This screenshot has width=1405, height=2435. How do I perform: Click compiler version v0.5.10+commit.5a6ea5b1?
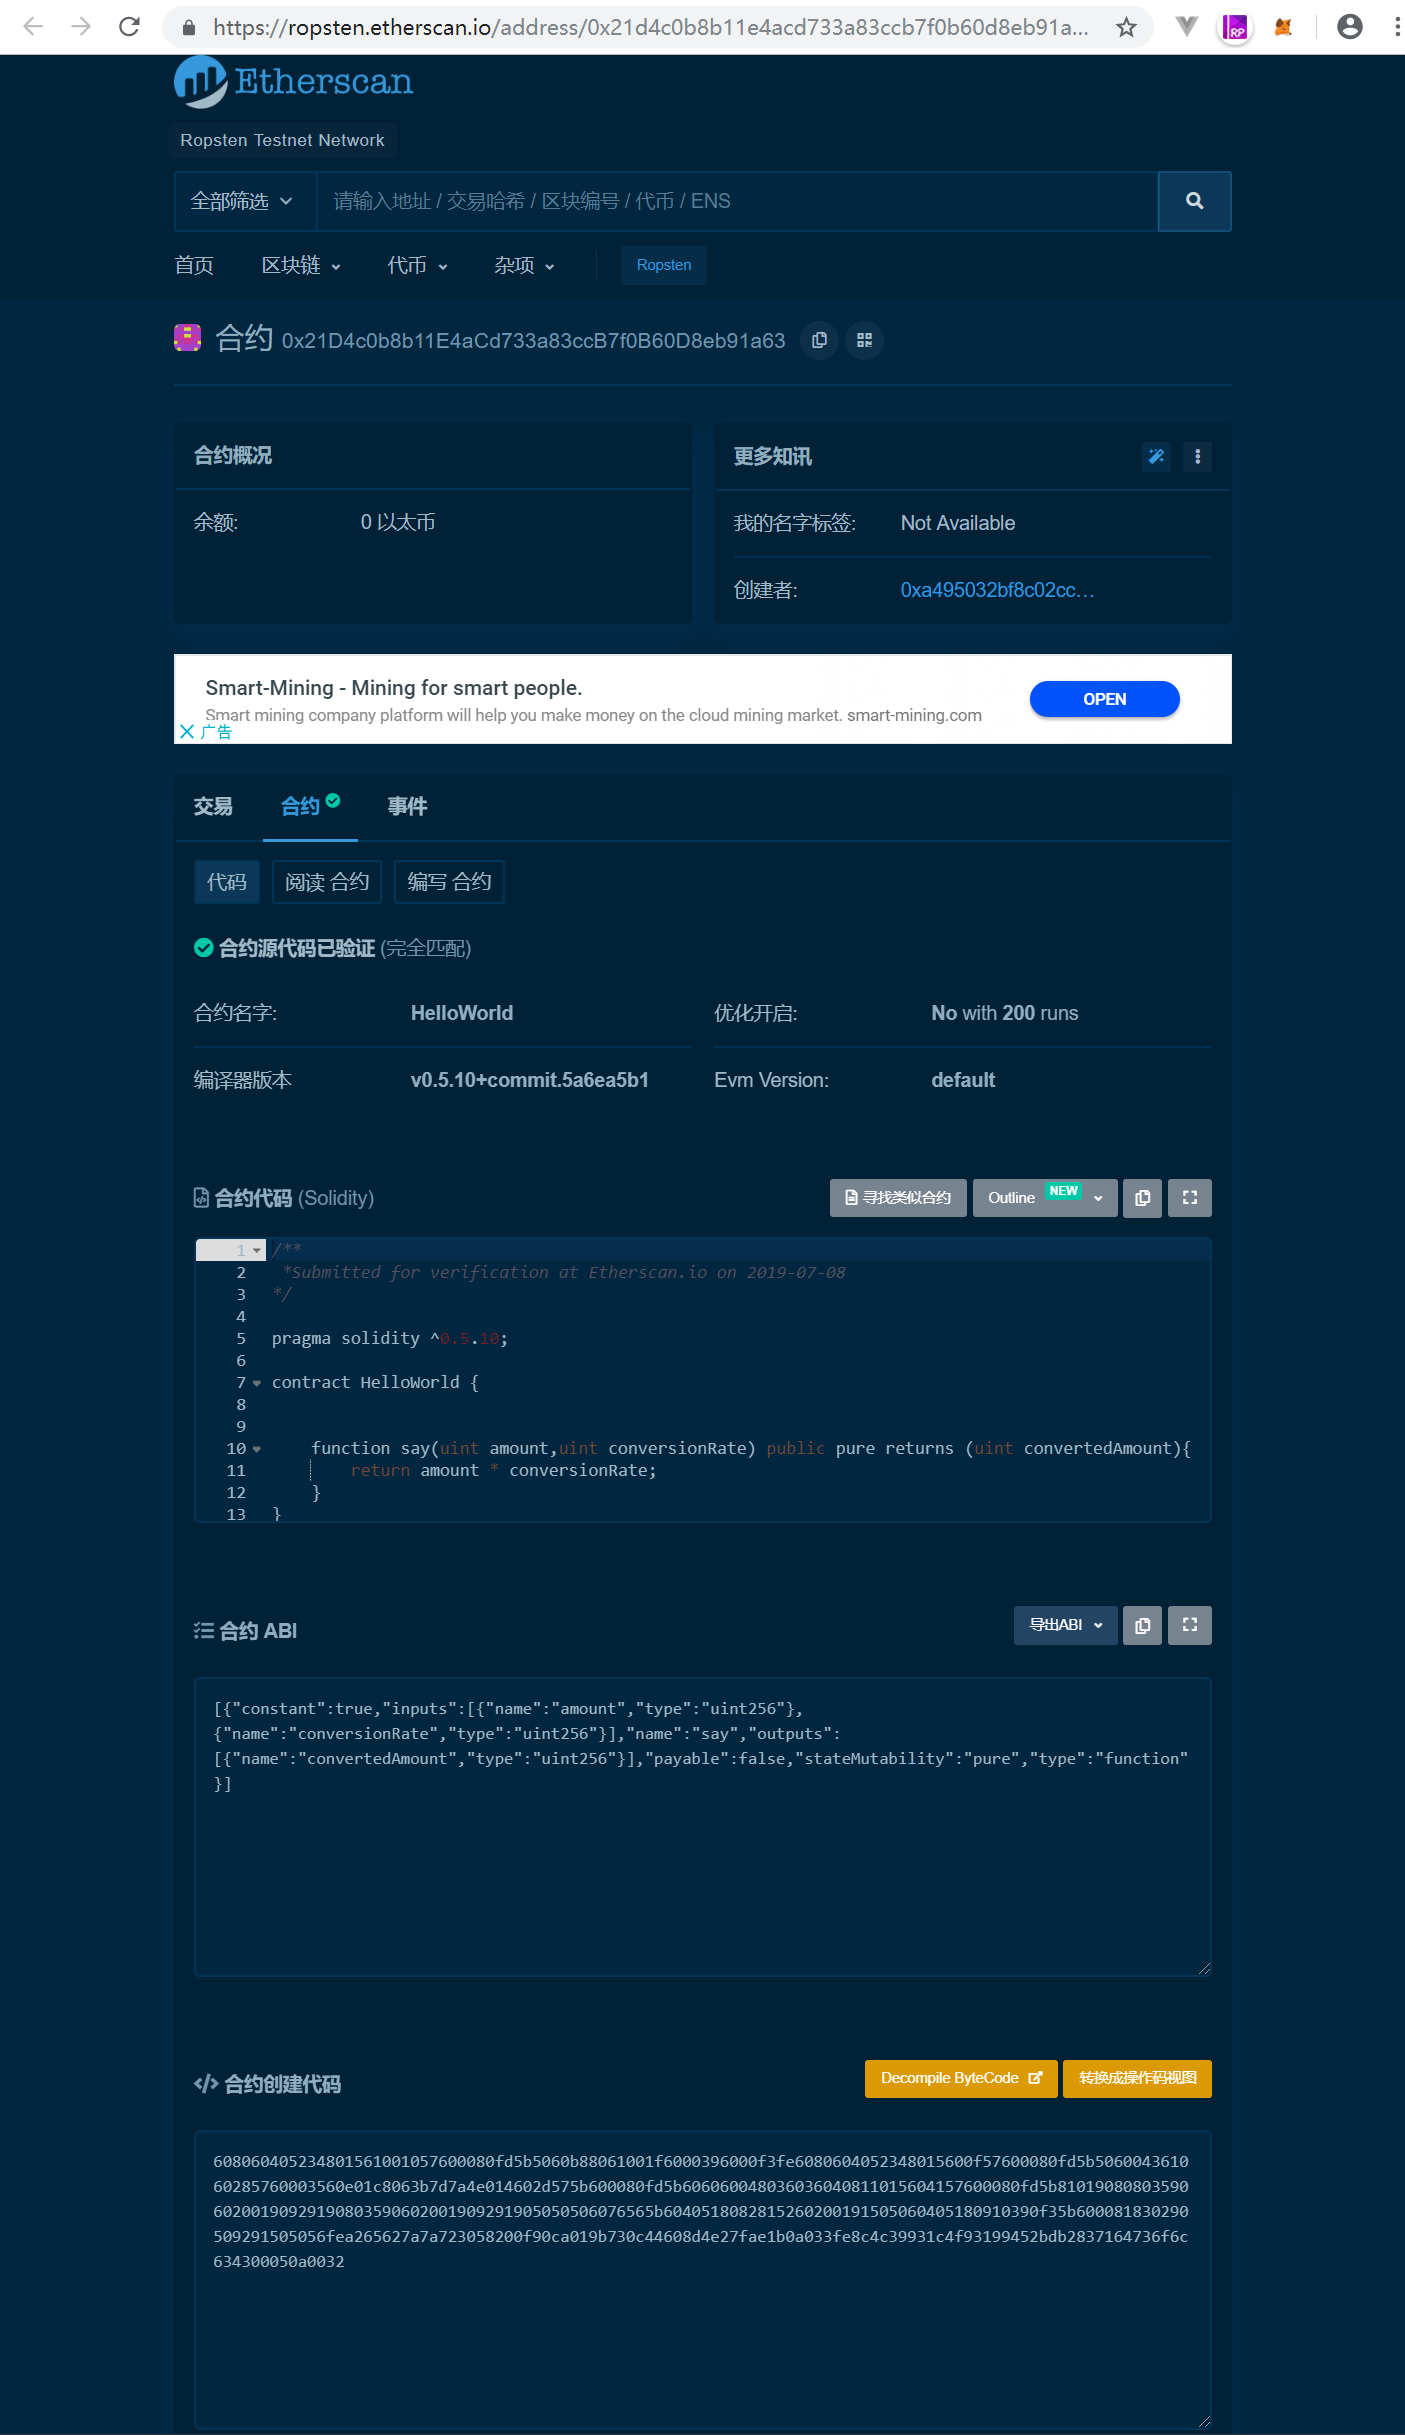point(530,1080)
